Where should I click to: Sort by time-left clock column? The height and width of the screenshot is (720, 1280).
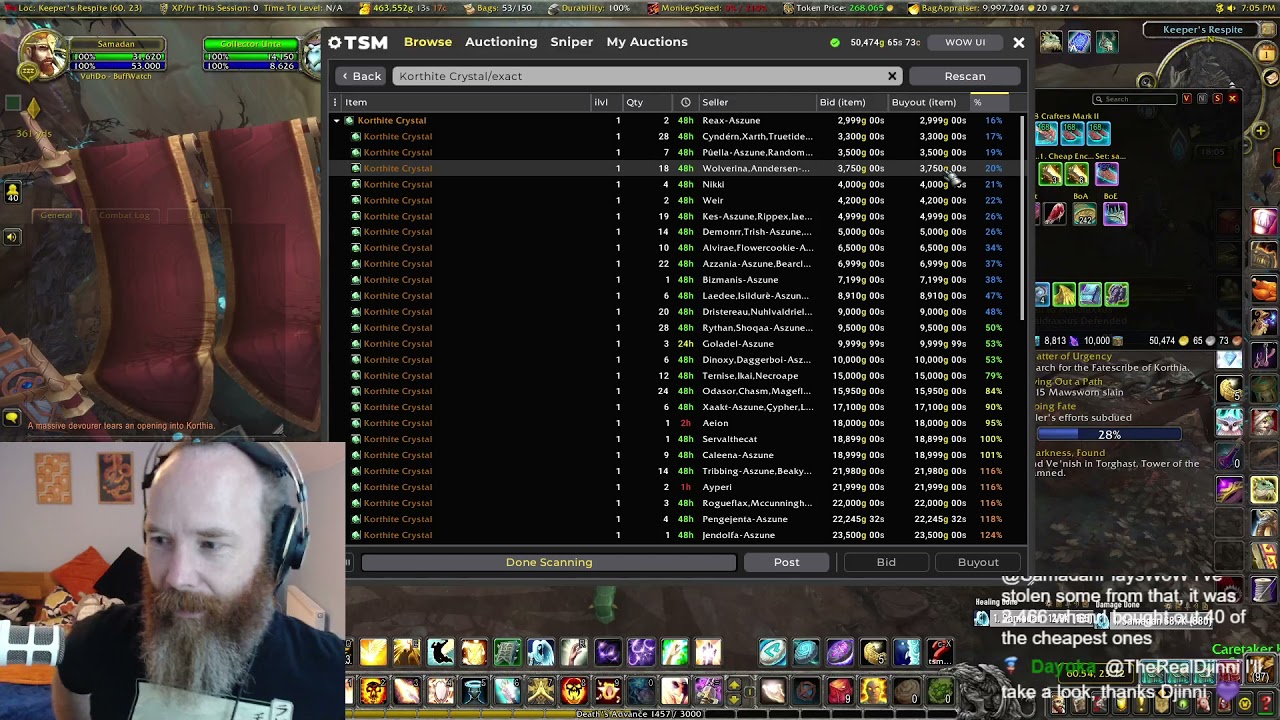point(685,102)
